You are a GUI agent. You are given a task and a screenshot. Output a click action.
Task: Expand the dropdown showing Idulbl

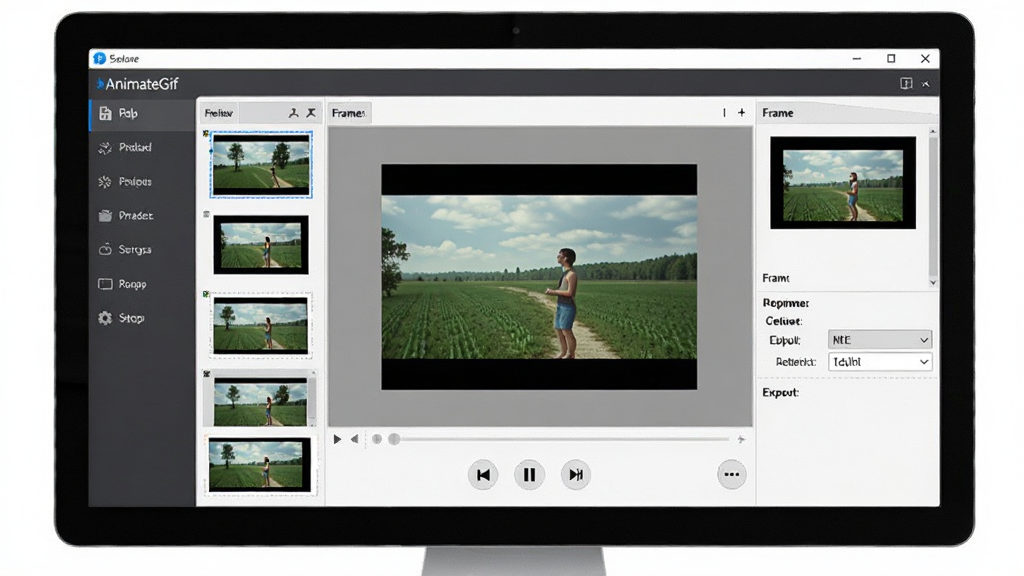(880, 362)
